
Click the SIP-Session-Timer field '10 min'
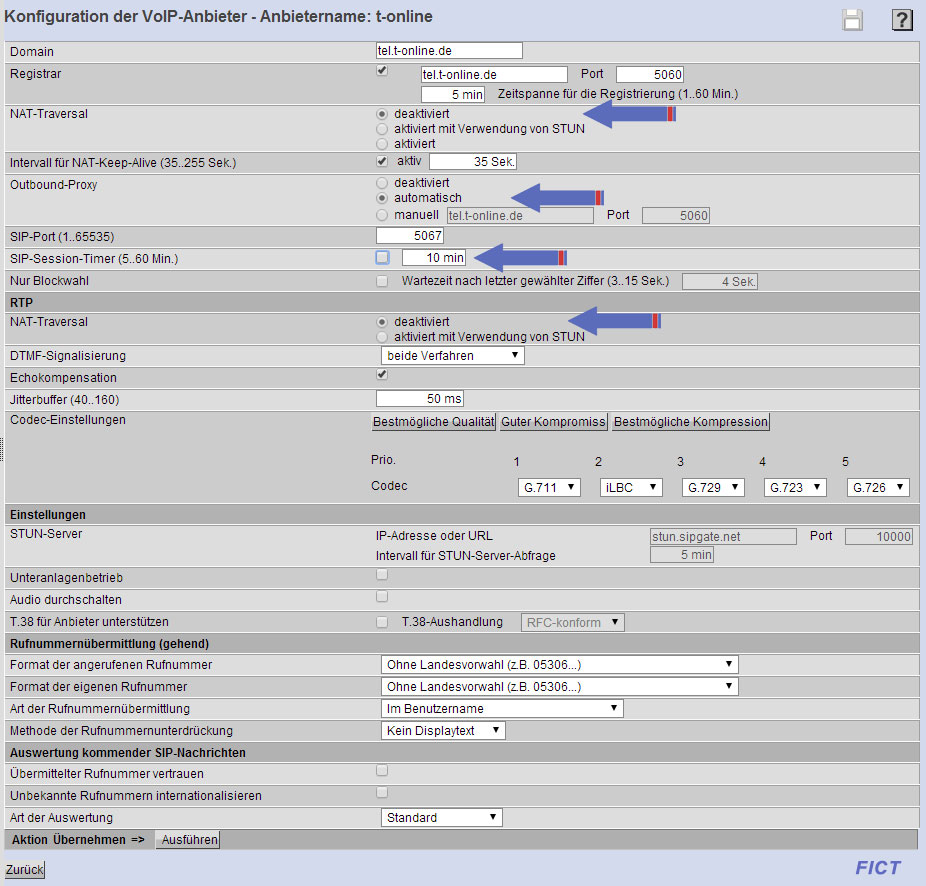pyautogui.click(x=433, y=258)
